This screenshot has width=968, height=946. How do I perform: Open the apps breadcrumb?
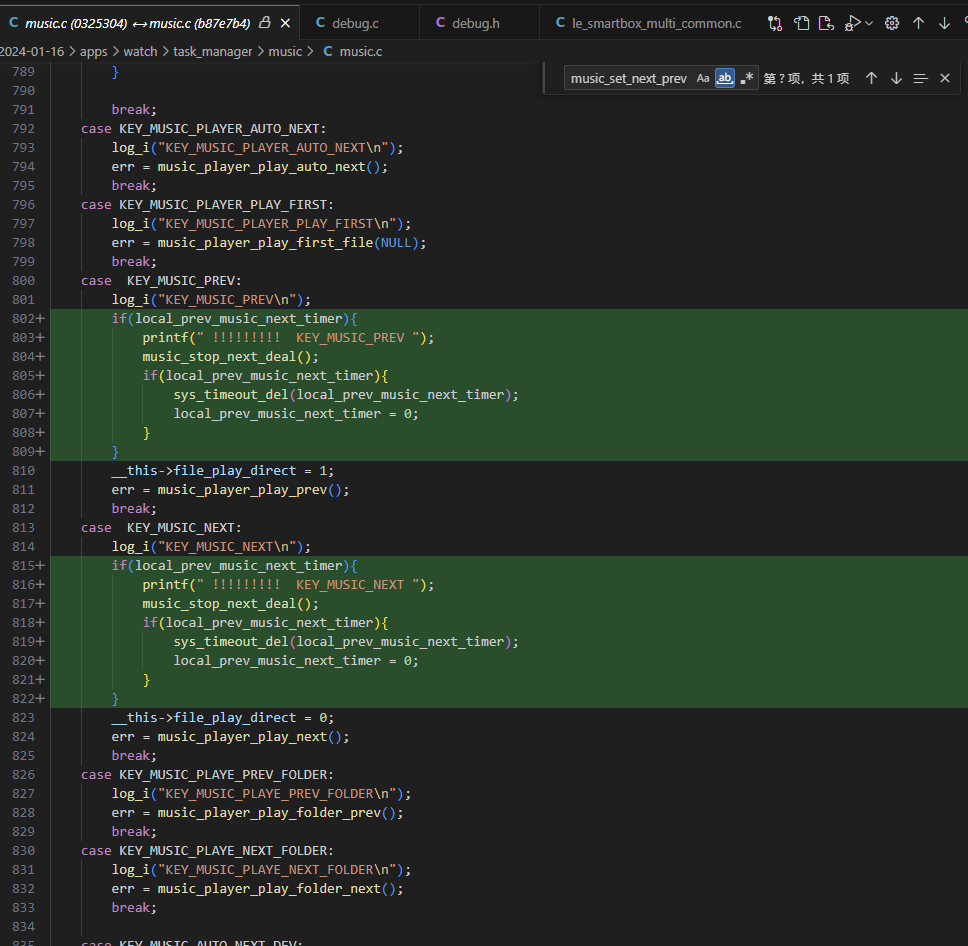point(93,52)
